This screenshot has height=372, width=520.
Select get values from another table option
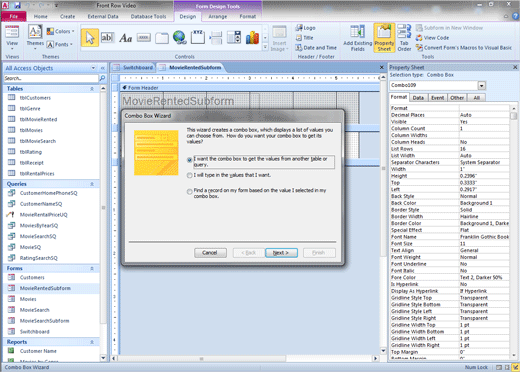(x=189, y=160)
